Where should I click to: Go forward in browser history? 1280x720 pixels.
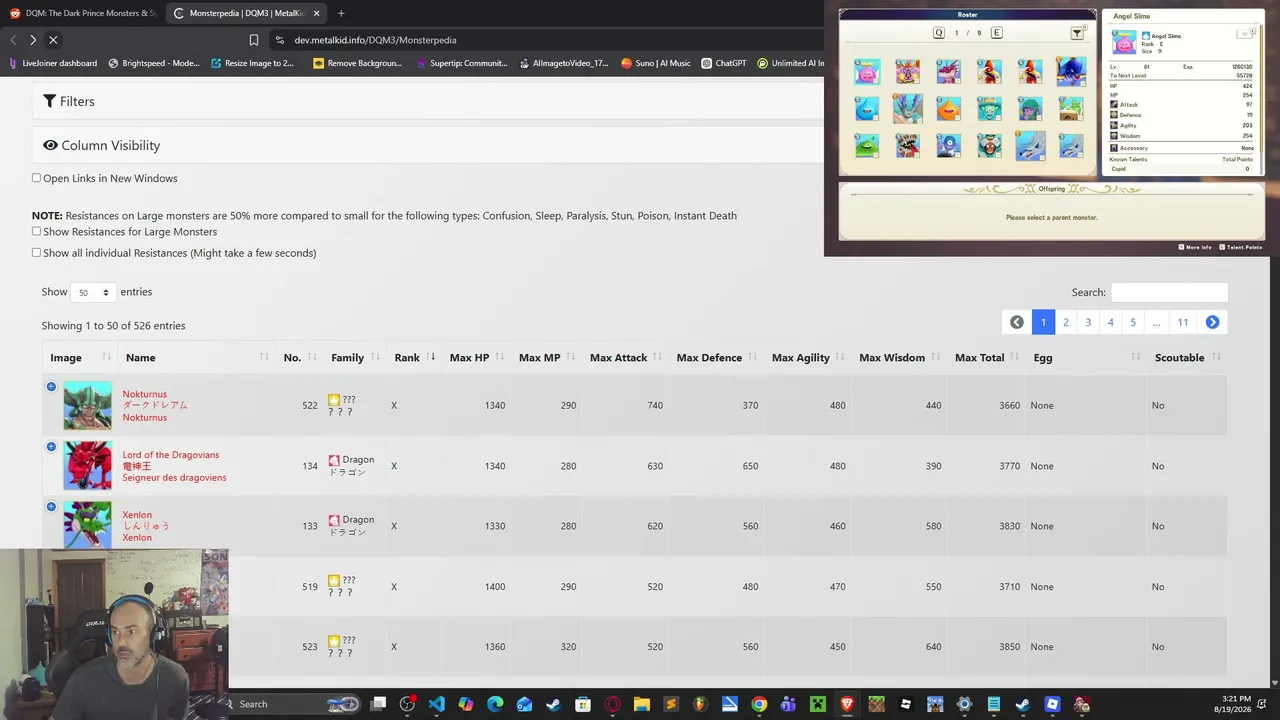pos(33,40)
